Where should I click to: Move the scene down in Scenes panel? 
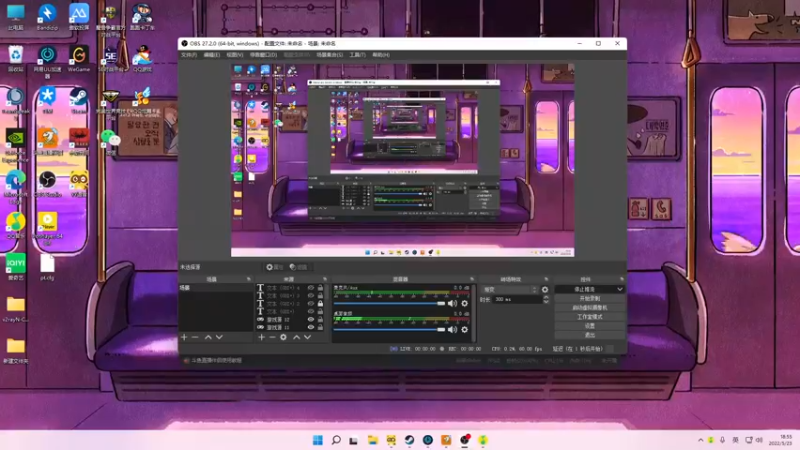tap(219, 337)
